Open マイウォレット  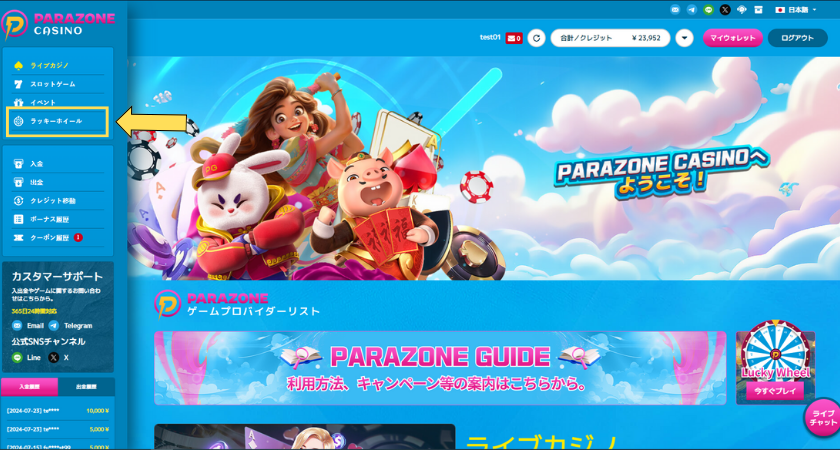coord(732,38)
